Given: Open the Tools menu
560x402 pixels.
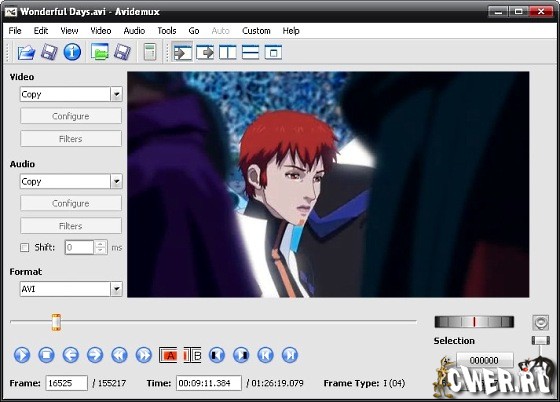Looking at the screenshot, I should 167,31.
